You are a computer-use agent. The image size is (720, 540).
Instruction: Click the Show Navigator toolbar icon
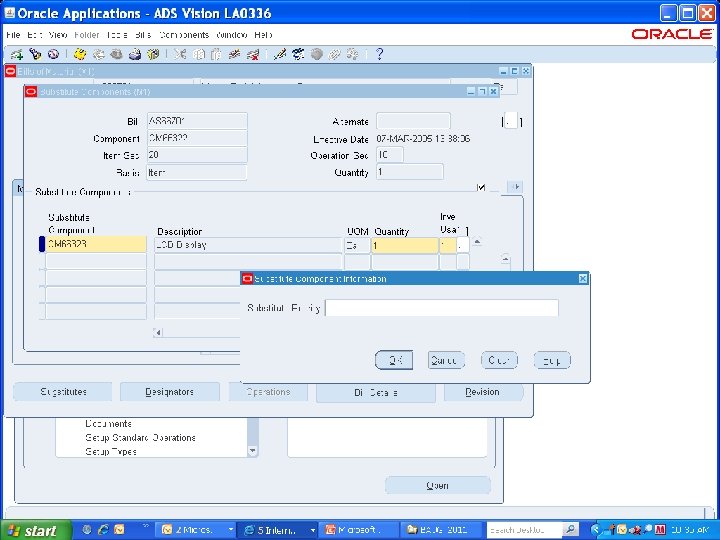53,55
